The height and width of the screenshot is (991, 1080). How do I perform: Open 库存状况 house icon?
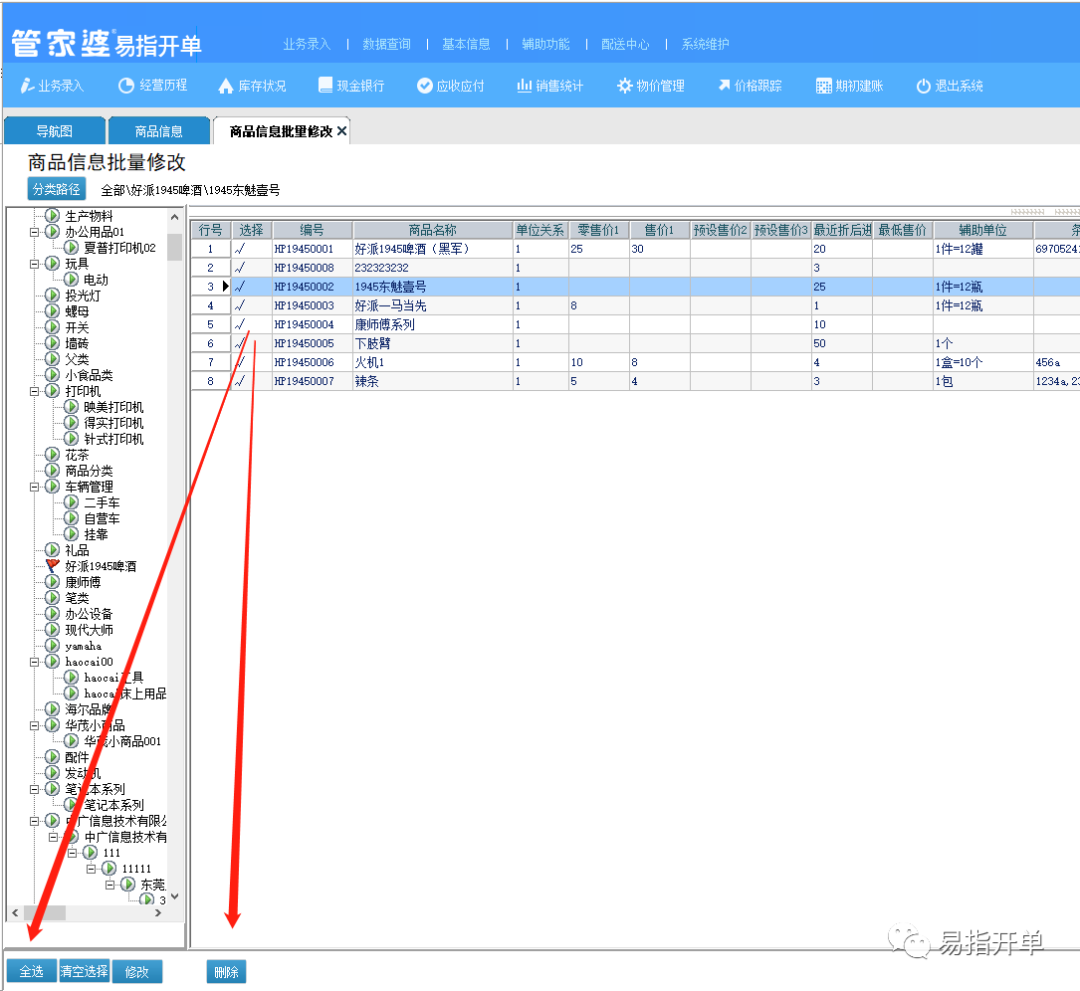coord(226,86)
